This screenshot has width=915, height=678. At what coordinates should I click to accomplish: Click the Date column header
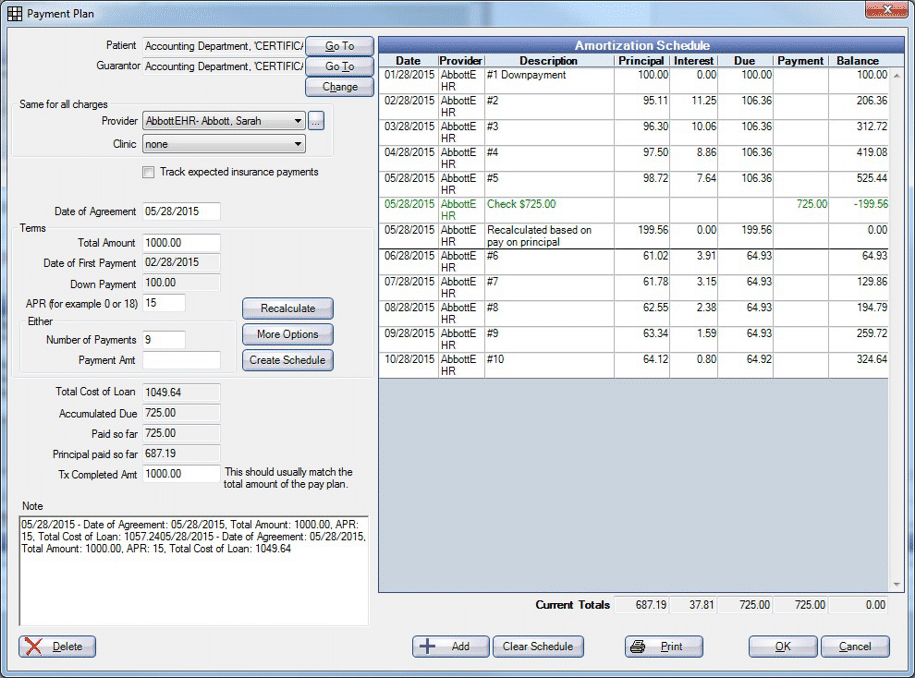[x=408, y=61]
